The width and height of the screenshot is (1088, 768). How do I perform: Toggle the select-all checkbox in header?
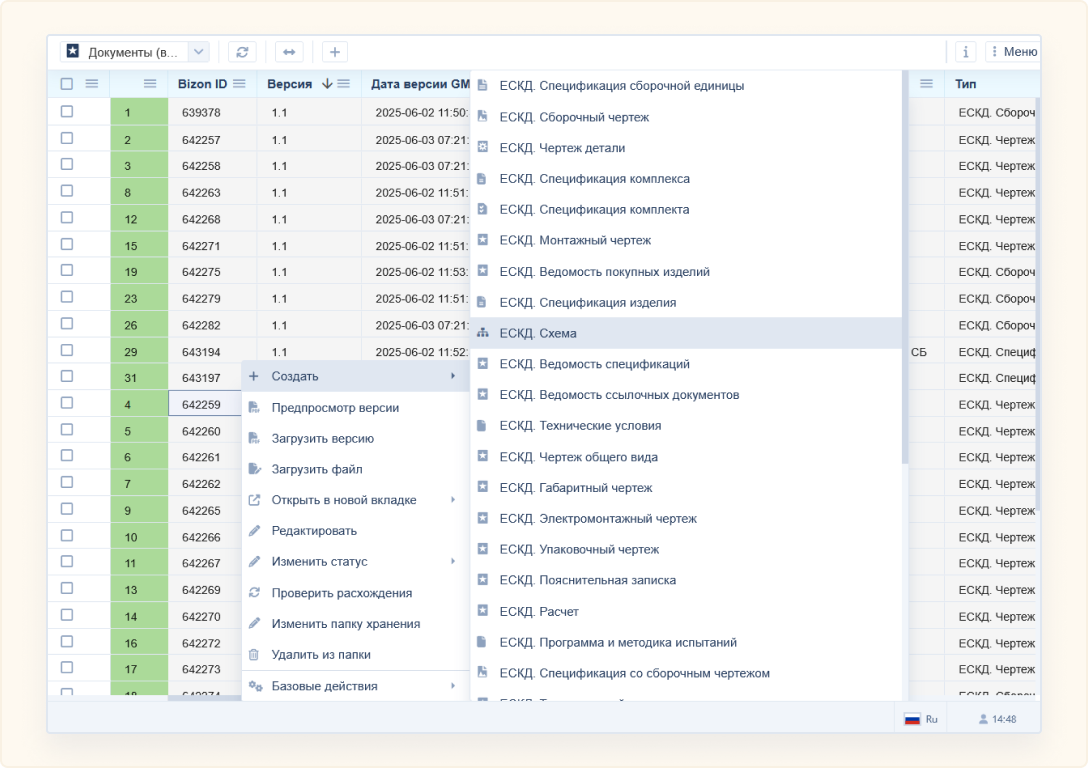click(x=67, y=84)
